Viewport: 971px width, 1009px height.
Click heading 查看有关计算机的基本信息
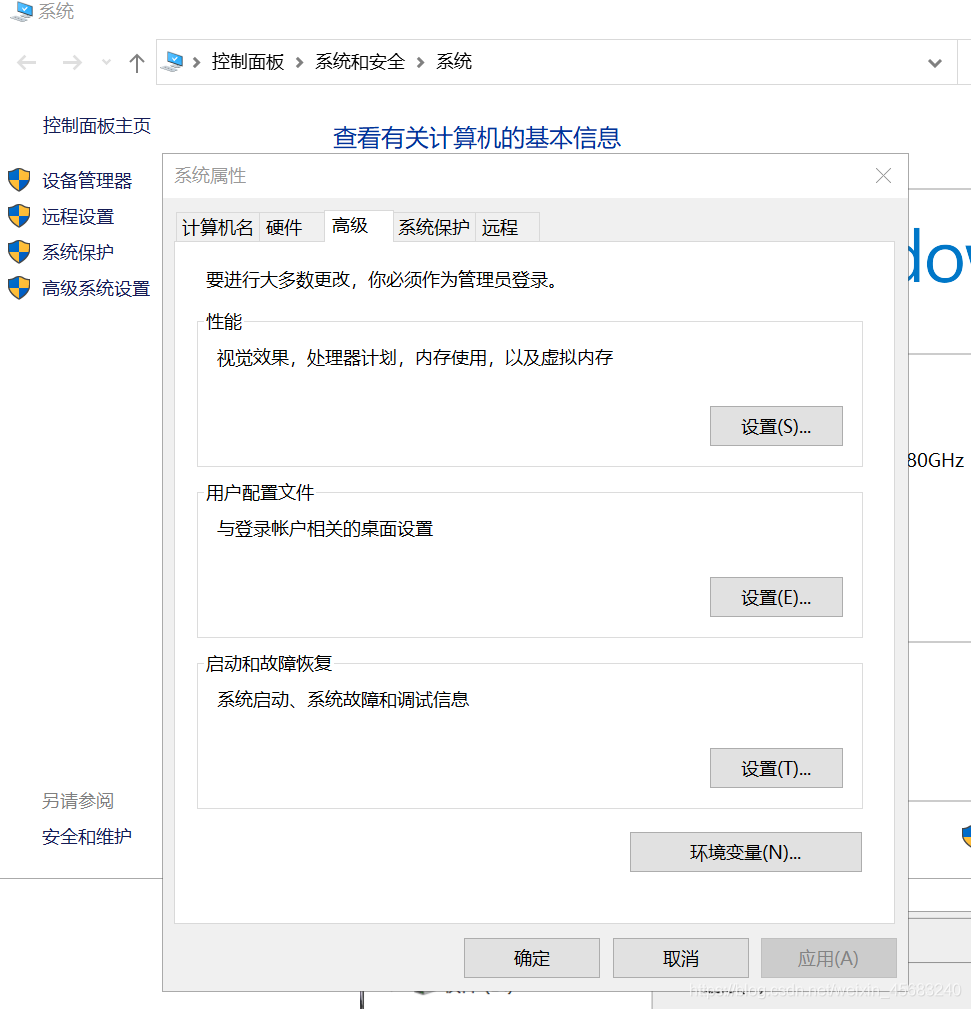[x=477, y=138]
